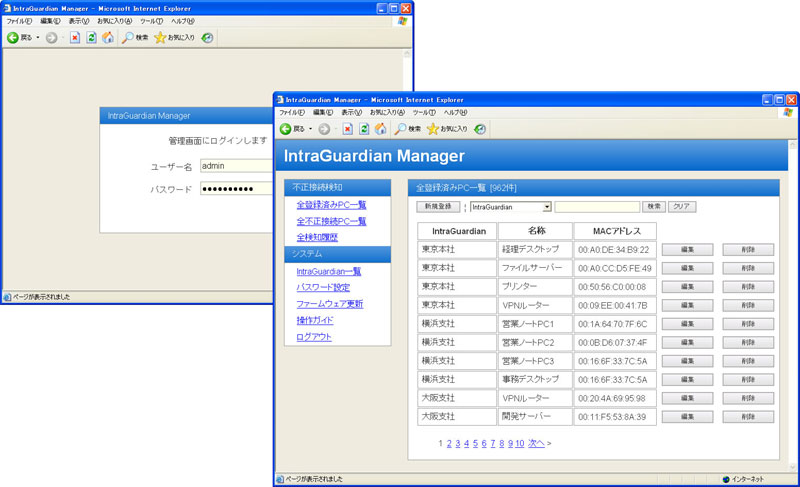Click 削除 button for プリンター row
Image resolution: width=800 pixels, height=487 pixels.
(x=748, y=287)
